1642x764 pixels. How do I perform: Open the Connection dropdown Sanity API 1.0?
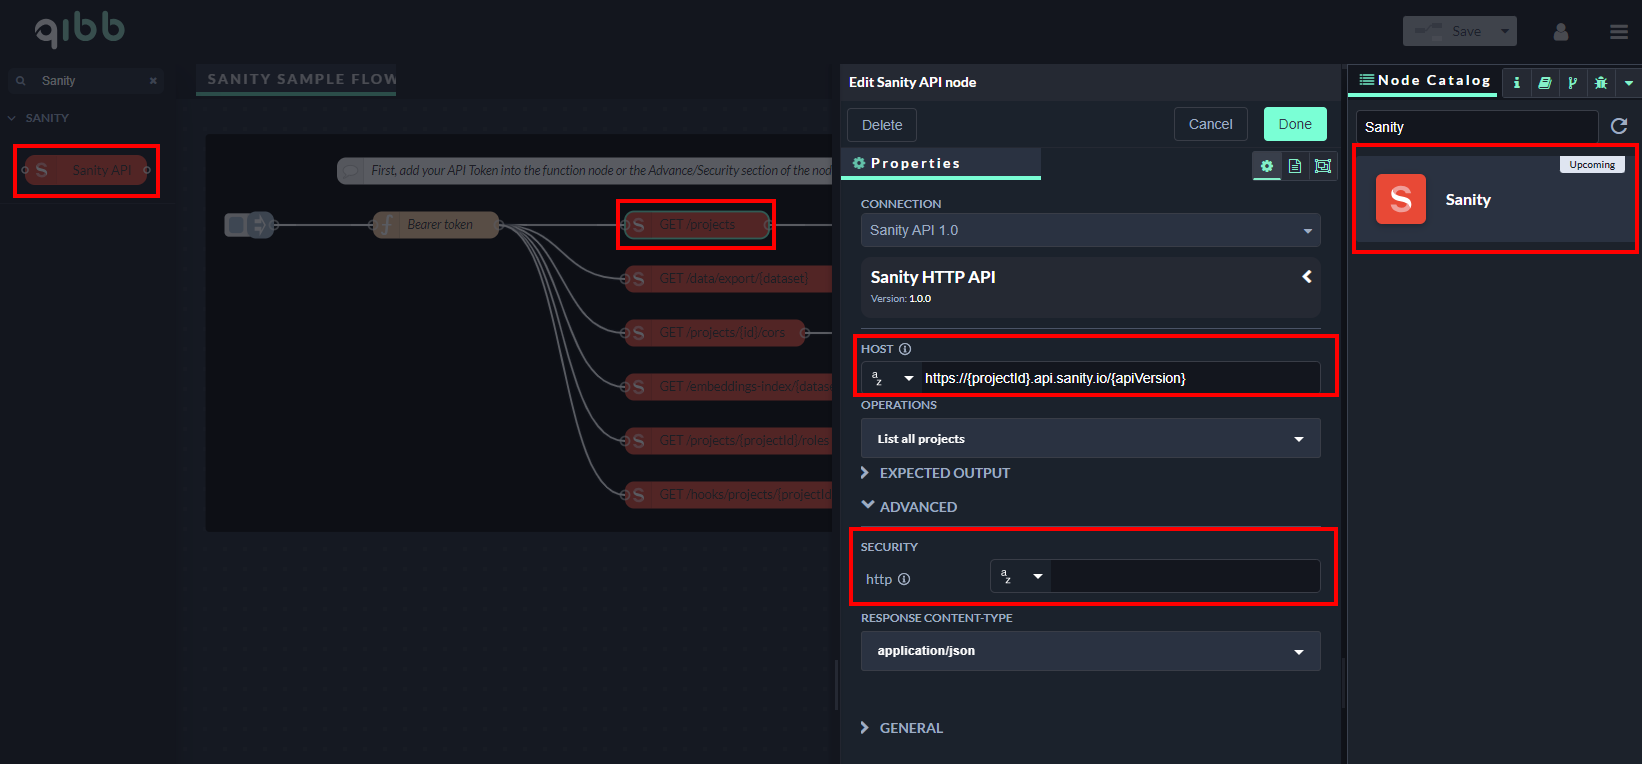point(1090,230)
